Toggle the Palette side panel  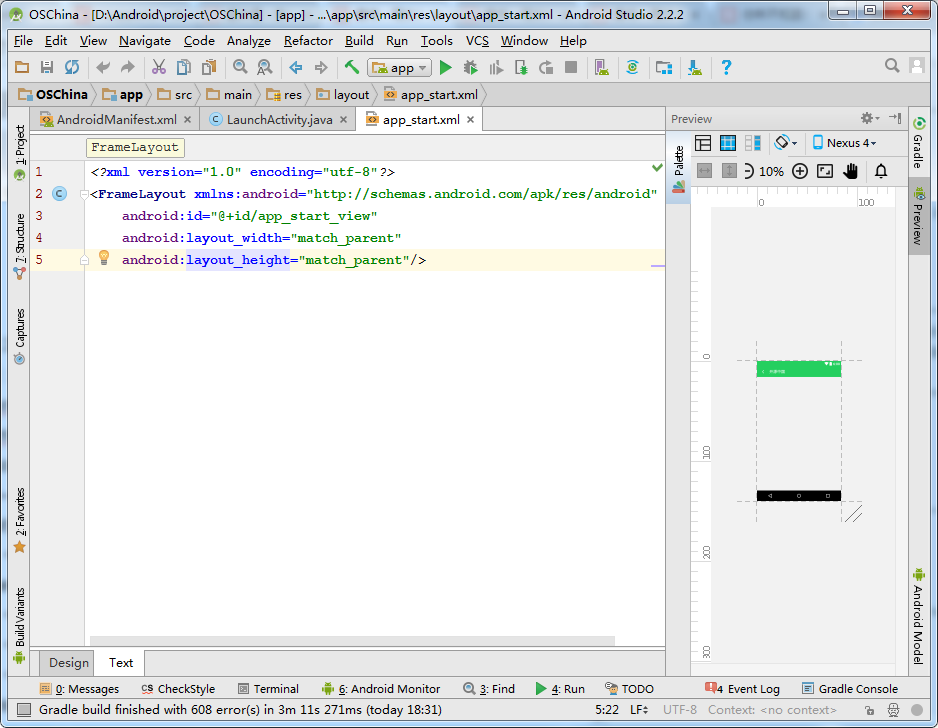point(679,170)
